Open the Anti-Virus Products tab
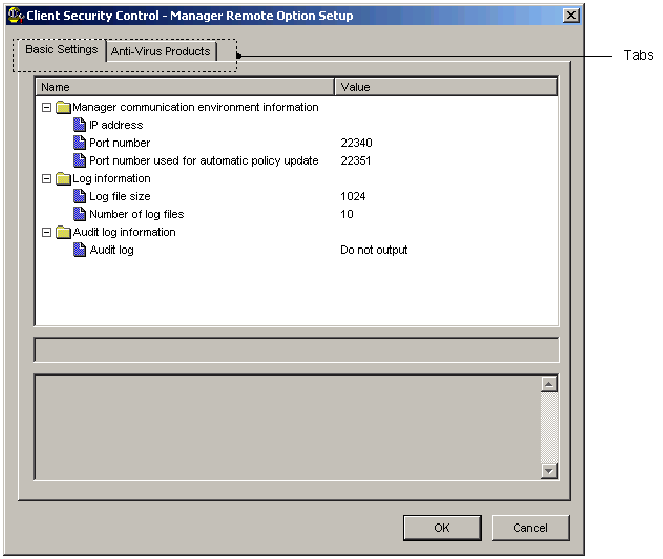 coord(161,51)
